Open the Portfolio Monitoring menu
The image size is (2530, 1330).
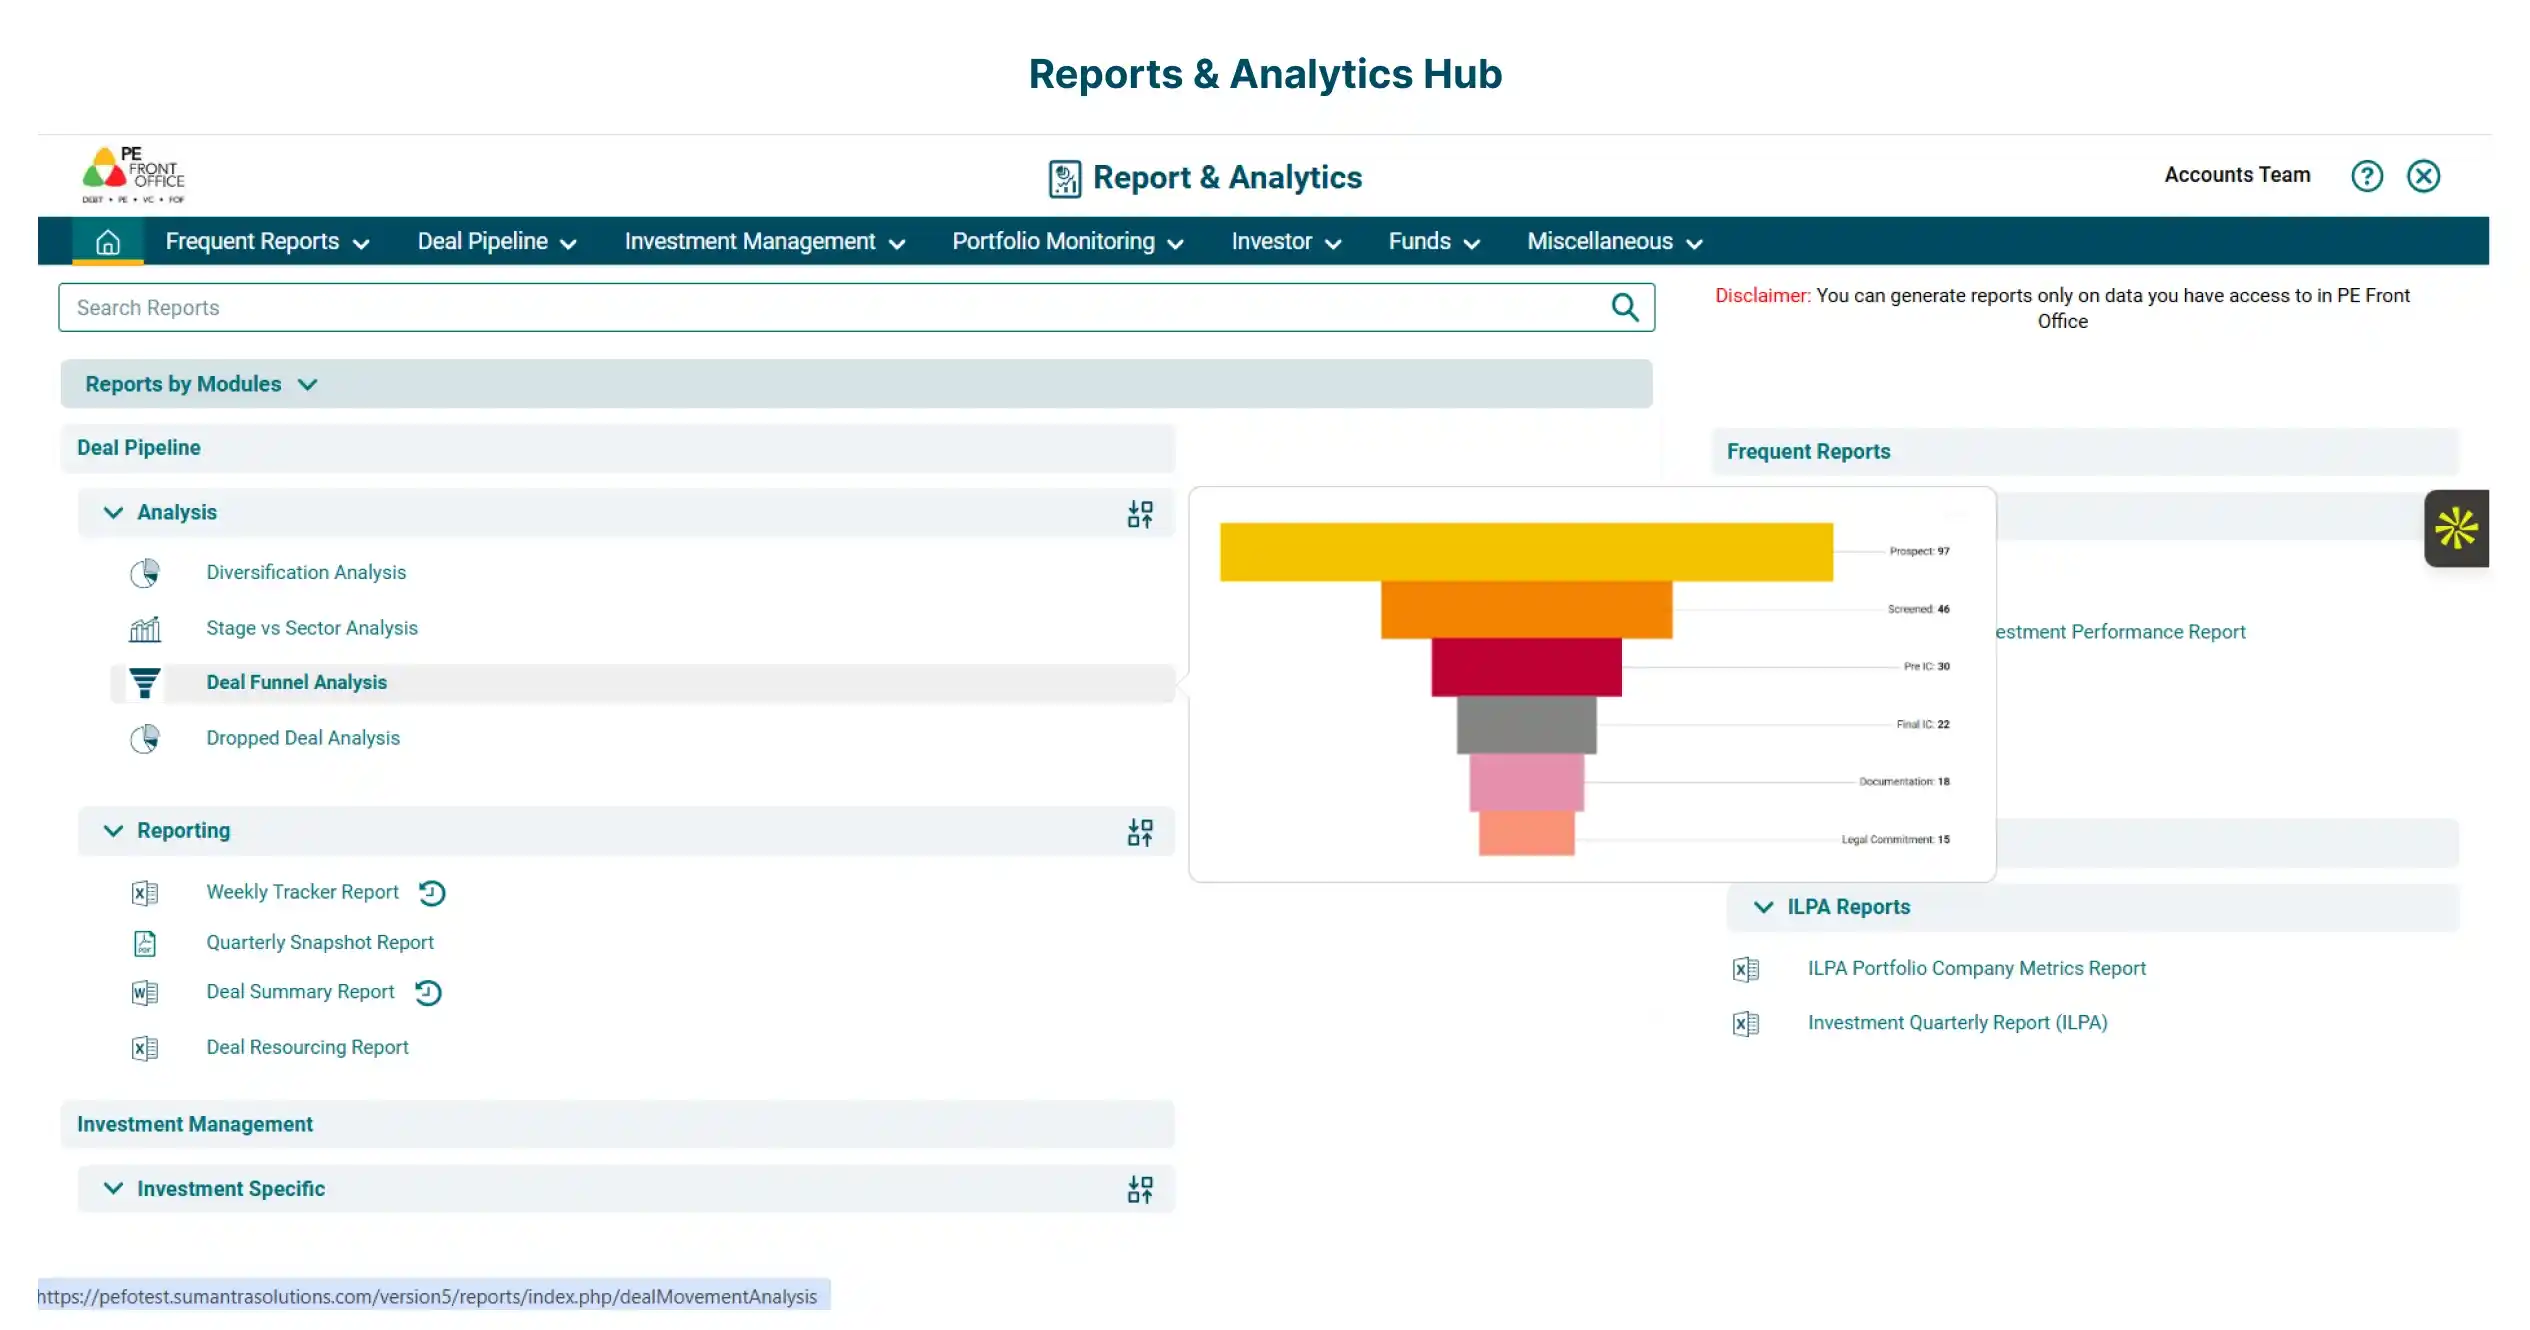pos(1067,242)
